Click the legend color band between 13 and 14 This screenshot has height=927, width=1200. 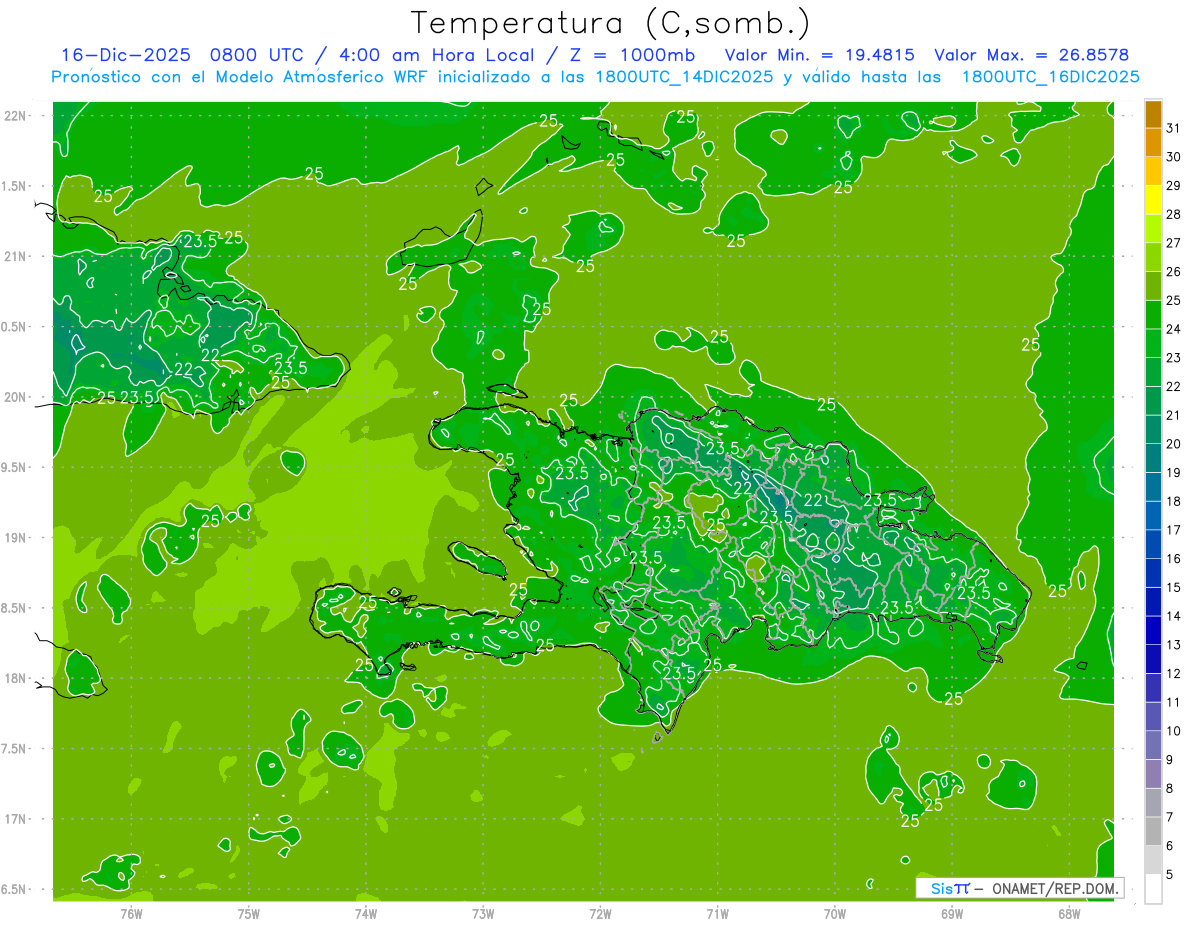[1153, 631]
